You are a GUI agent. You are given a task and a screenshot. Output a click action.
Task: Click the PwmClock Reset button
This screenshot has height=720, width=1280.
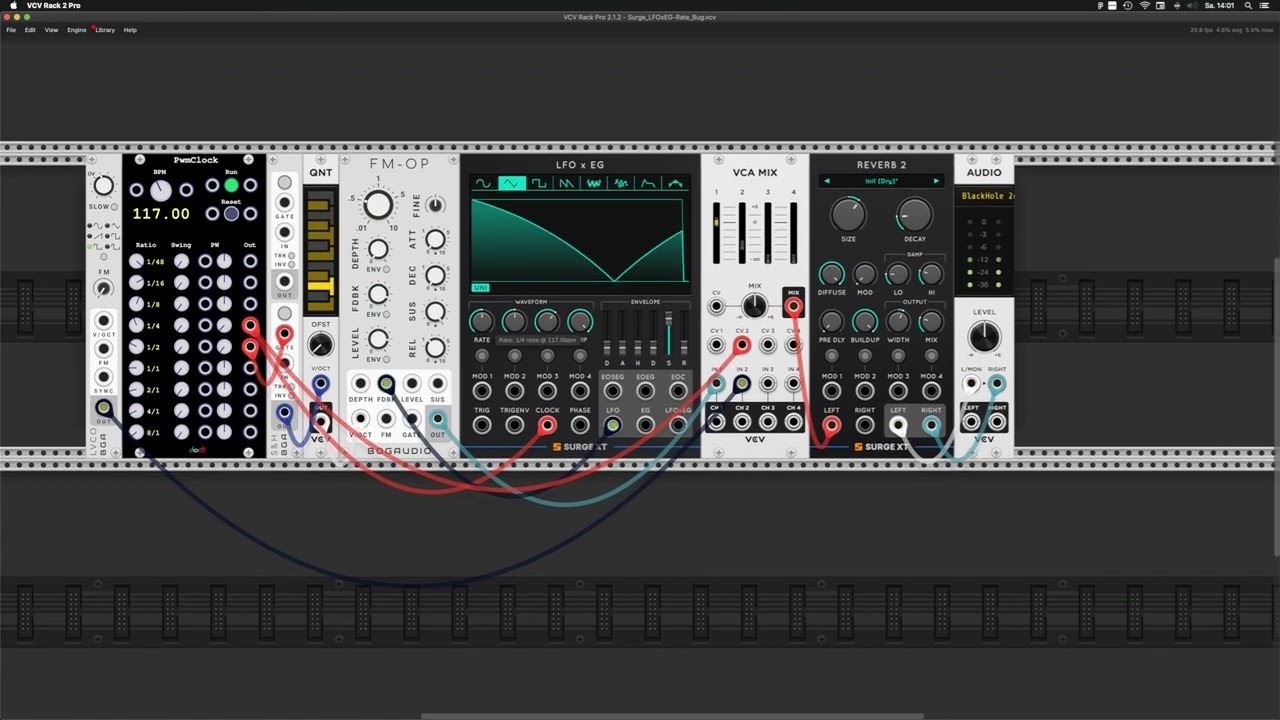231,214
